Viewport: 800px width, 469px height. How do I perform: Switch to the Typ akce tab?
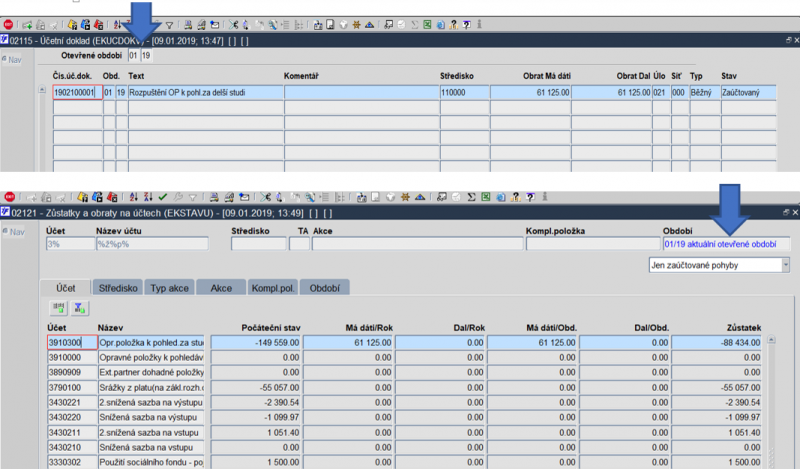click(169, 288)
